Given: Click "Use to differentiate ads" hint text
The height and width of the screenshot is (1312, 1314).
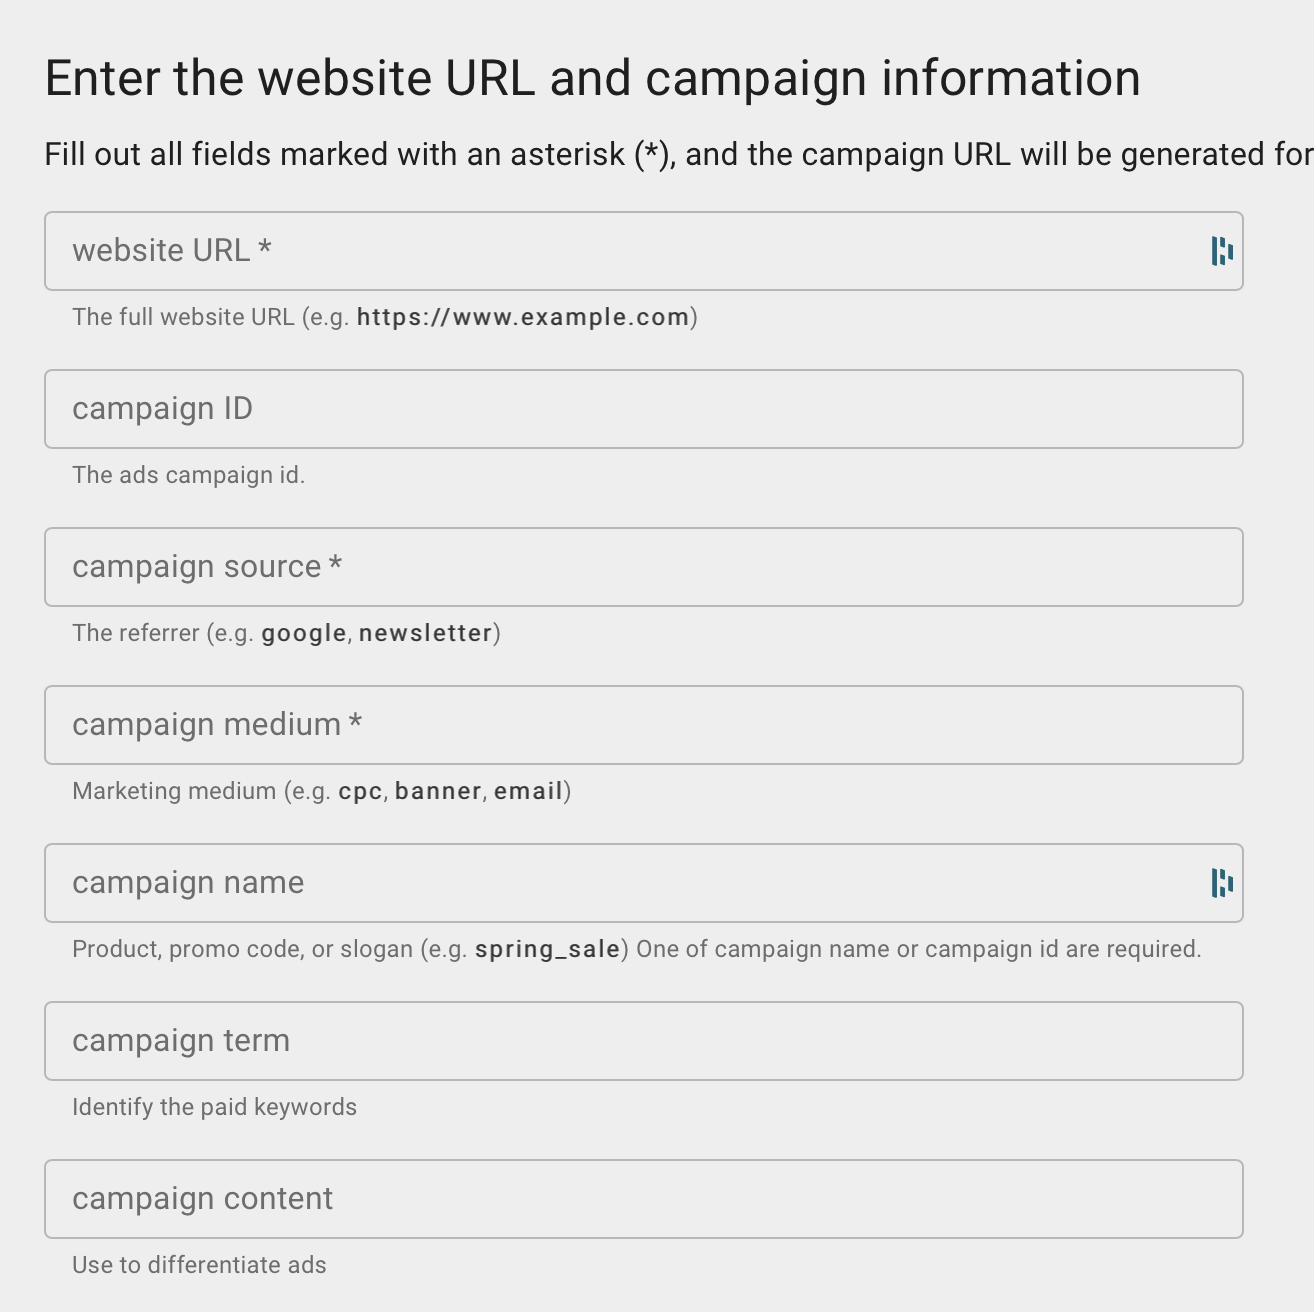Looking at the screenshot, I should click(x=199, y=1265).
